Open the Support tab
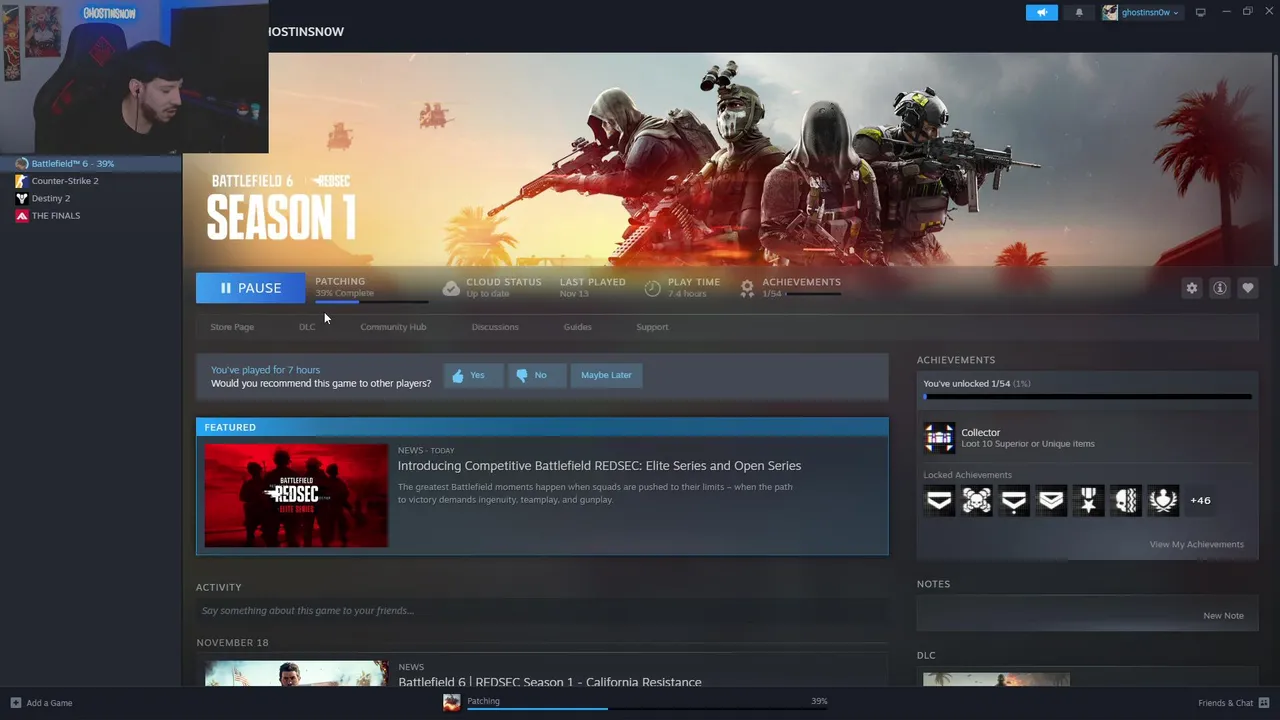The width and height of the screenshot is (1280, 720). pos(652,327)
